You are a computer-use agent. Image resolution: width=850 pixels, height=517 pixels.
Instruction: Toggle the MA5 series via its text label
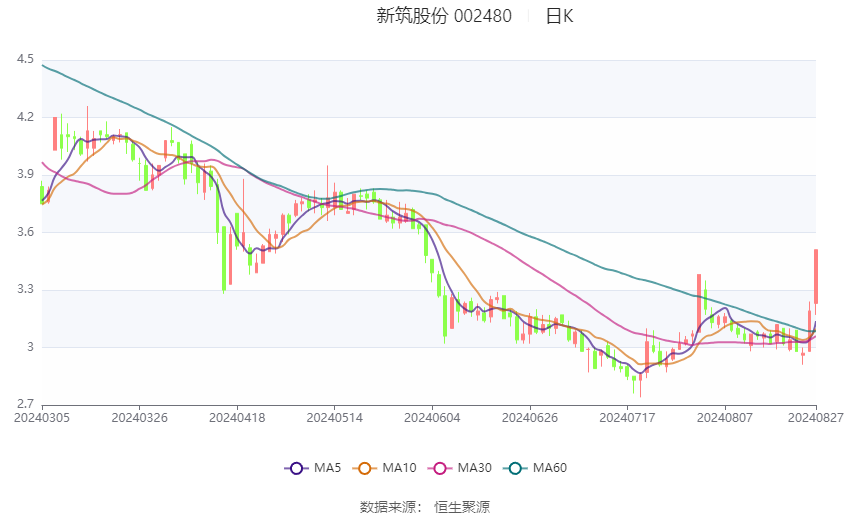tap(328, 468)
